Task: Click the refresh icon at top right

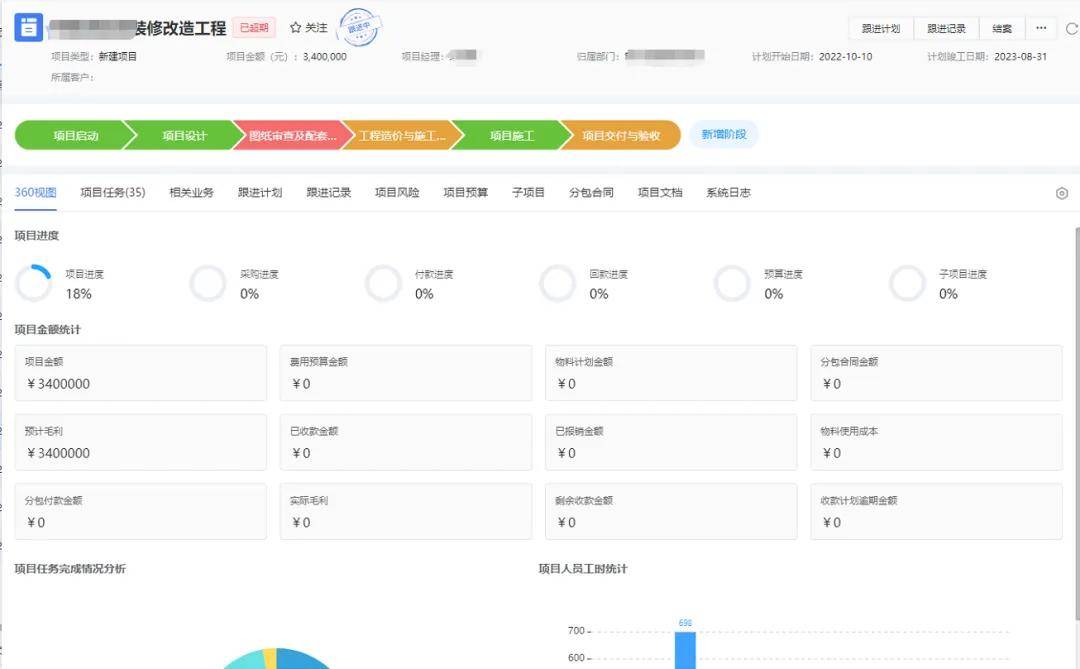Action: coord(1071,29)
